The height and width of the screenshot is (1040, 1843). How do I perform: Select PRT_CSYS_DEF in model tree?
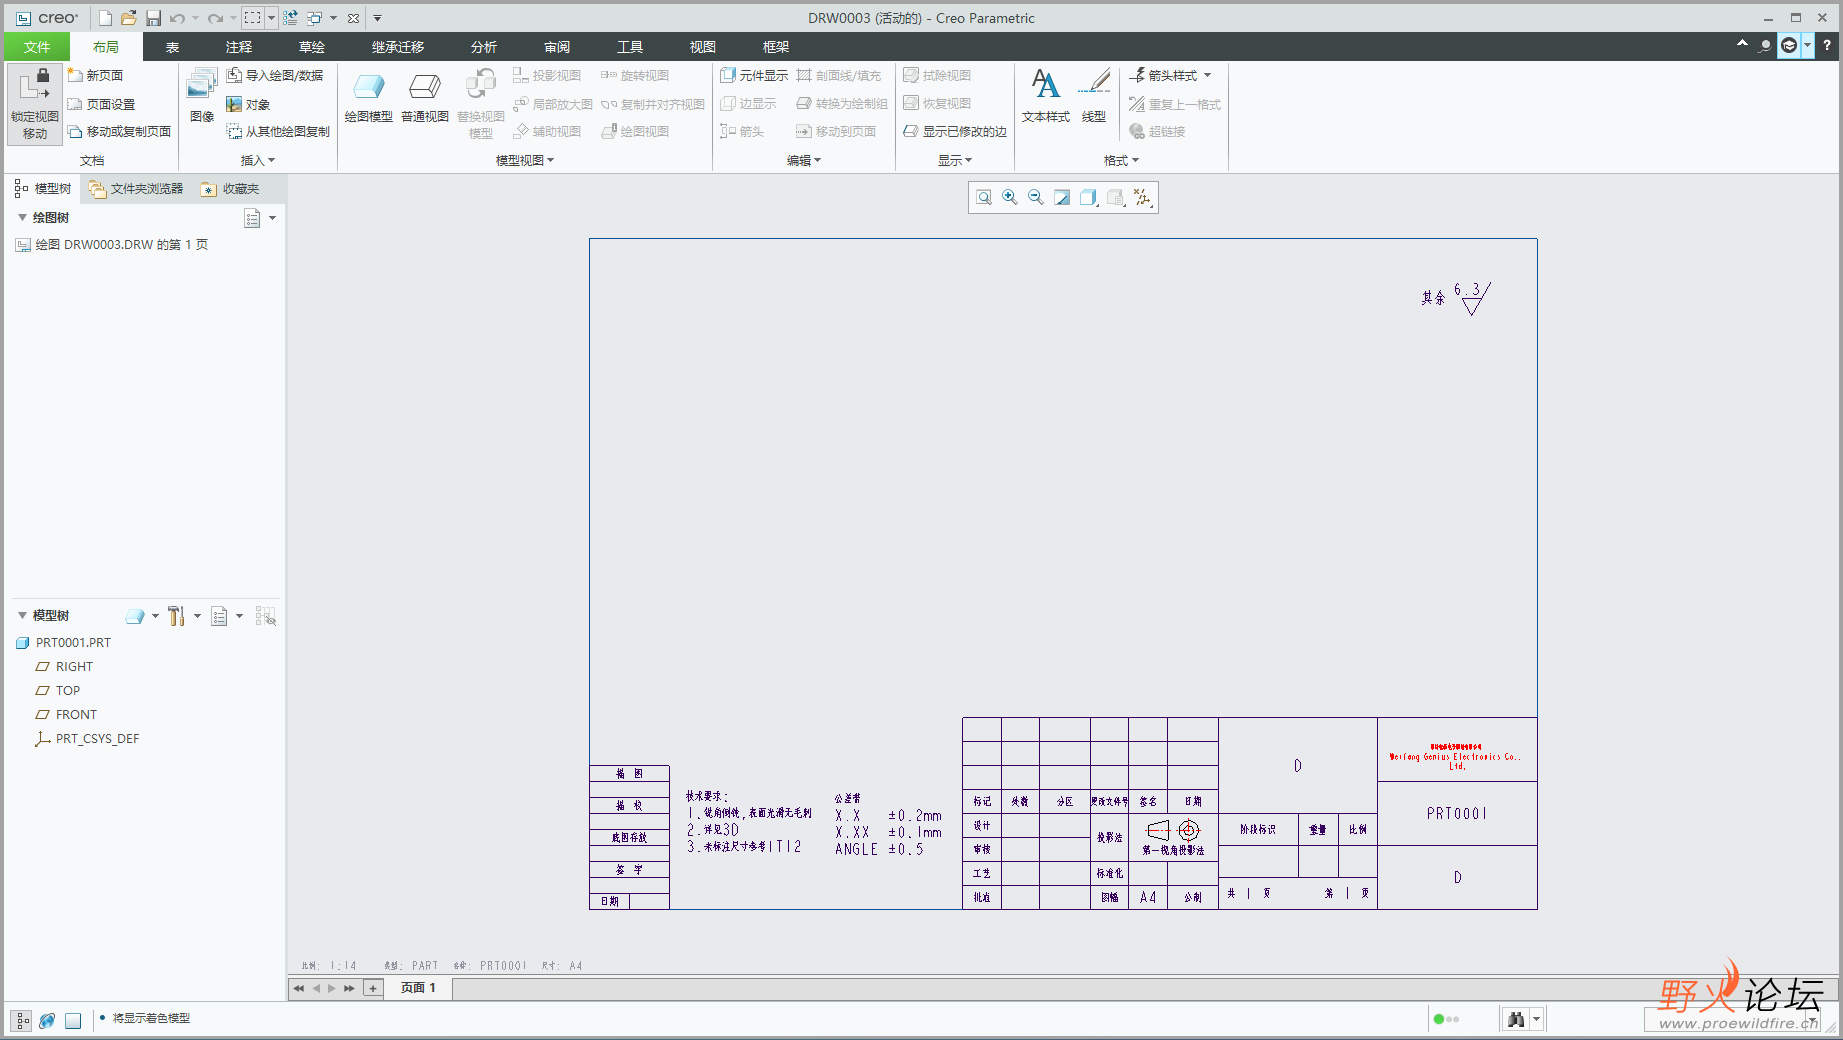pos(87,739)
